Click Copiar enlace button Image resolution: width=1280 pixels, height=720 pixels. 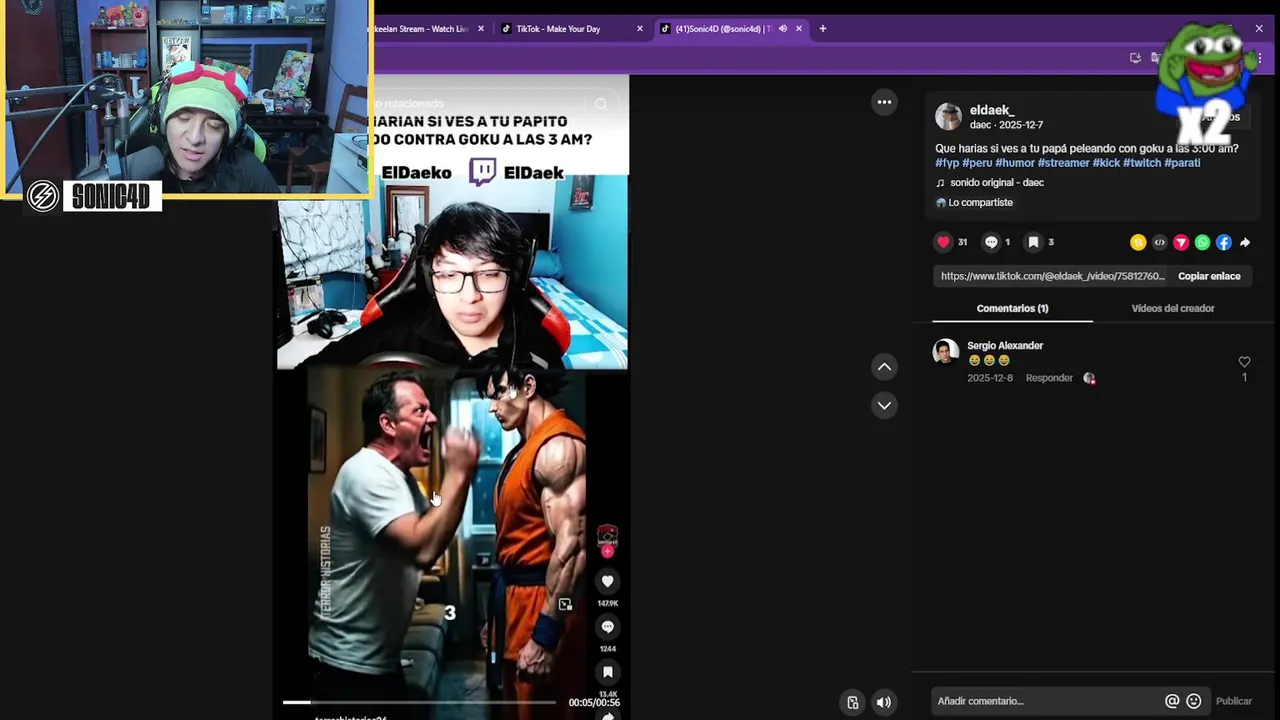pyautogui.click(x=1209, y=276)
